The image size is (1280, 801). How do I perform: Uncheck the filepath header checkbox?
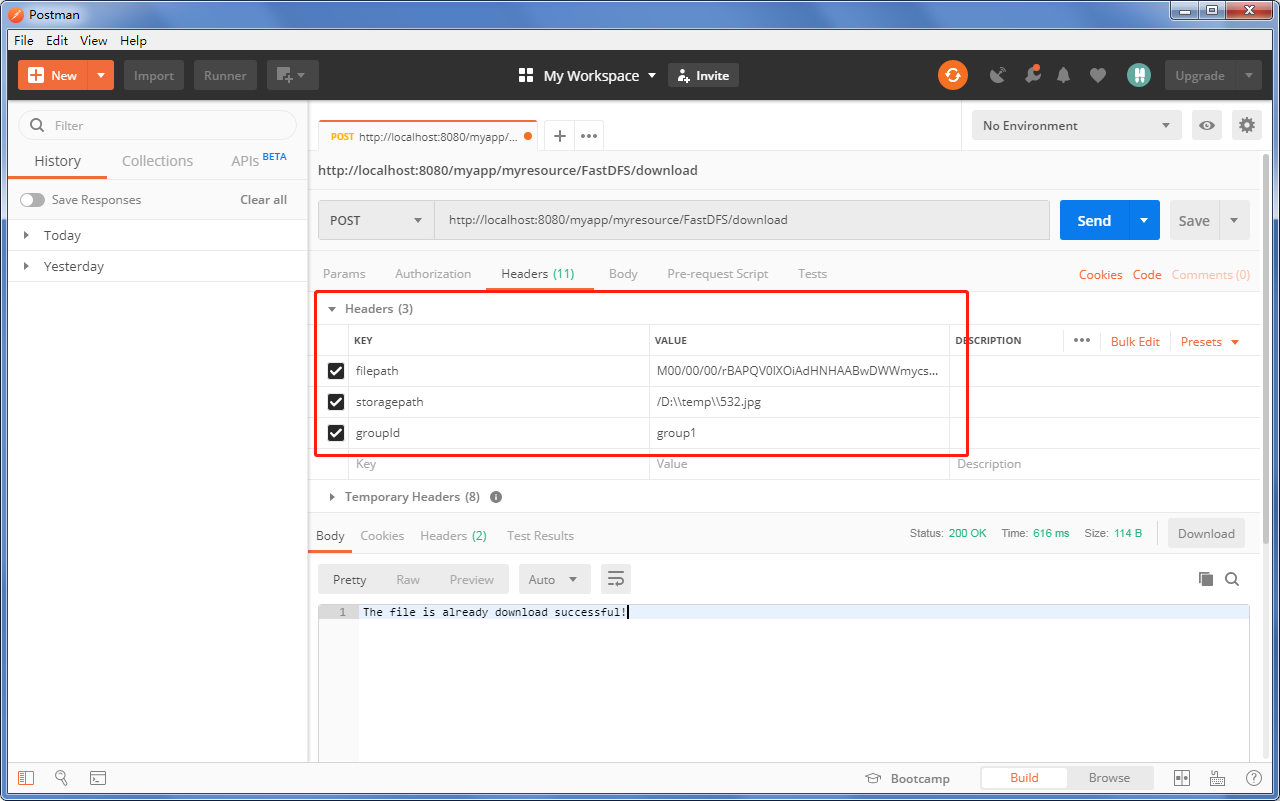pos(335,371)
